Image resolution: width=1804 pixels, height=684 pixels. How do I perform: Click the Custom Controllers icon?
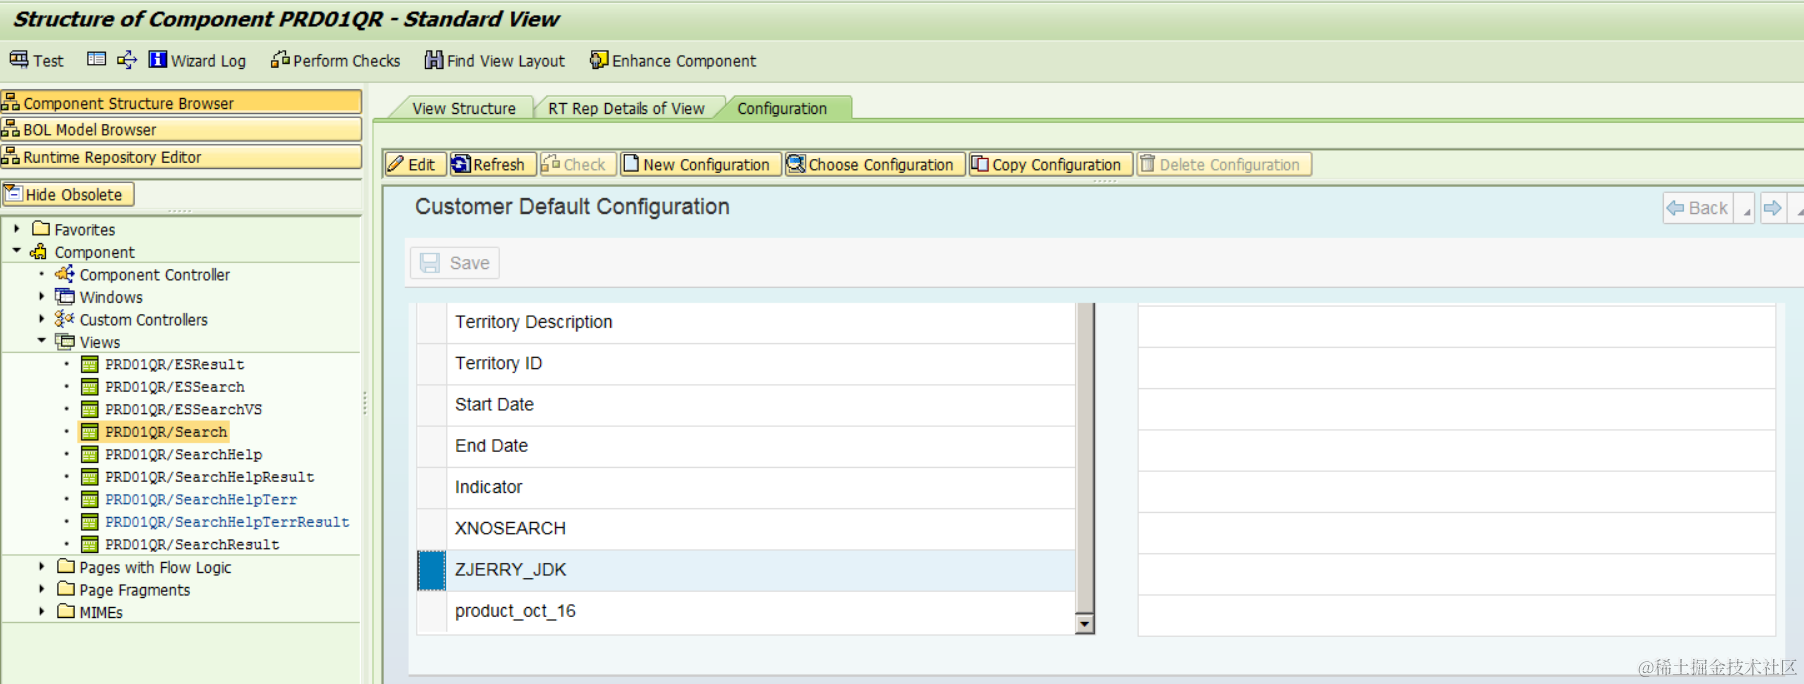tap(65, 319)
